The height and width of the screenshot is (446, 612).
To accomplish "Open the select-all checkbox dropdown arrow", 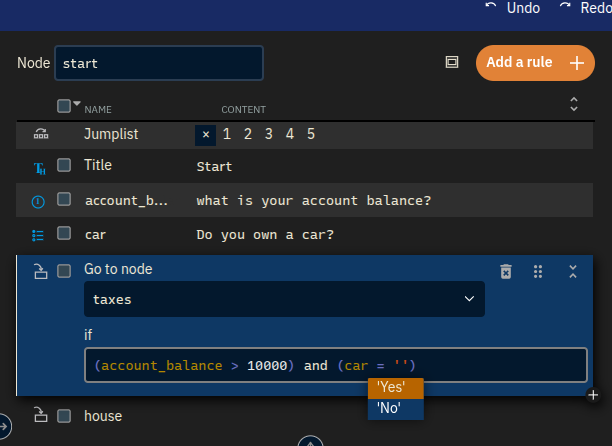I will pos(77,103).
